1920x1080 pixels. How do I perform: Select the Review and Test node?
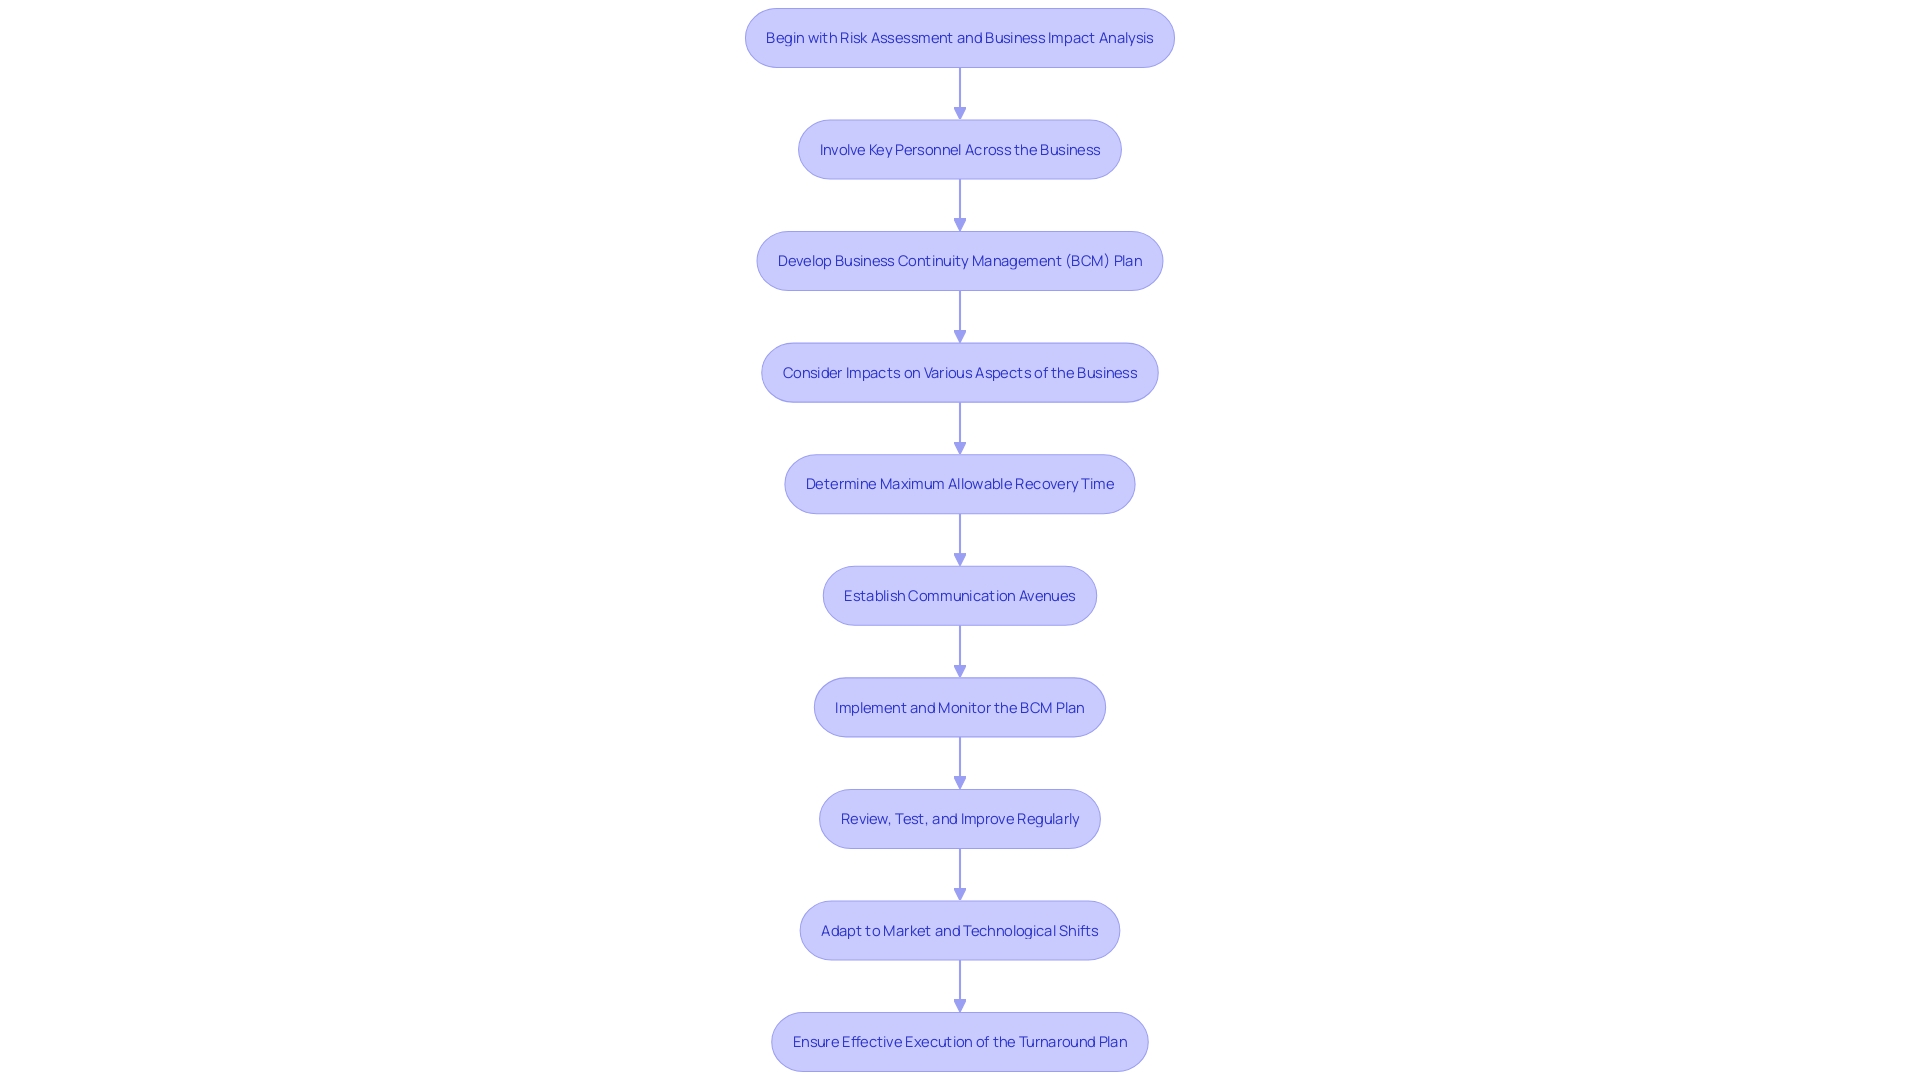click(x=959, y=818)
